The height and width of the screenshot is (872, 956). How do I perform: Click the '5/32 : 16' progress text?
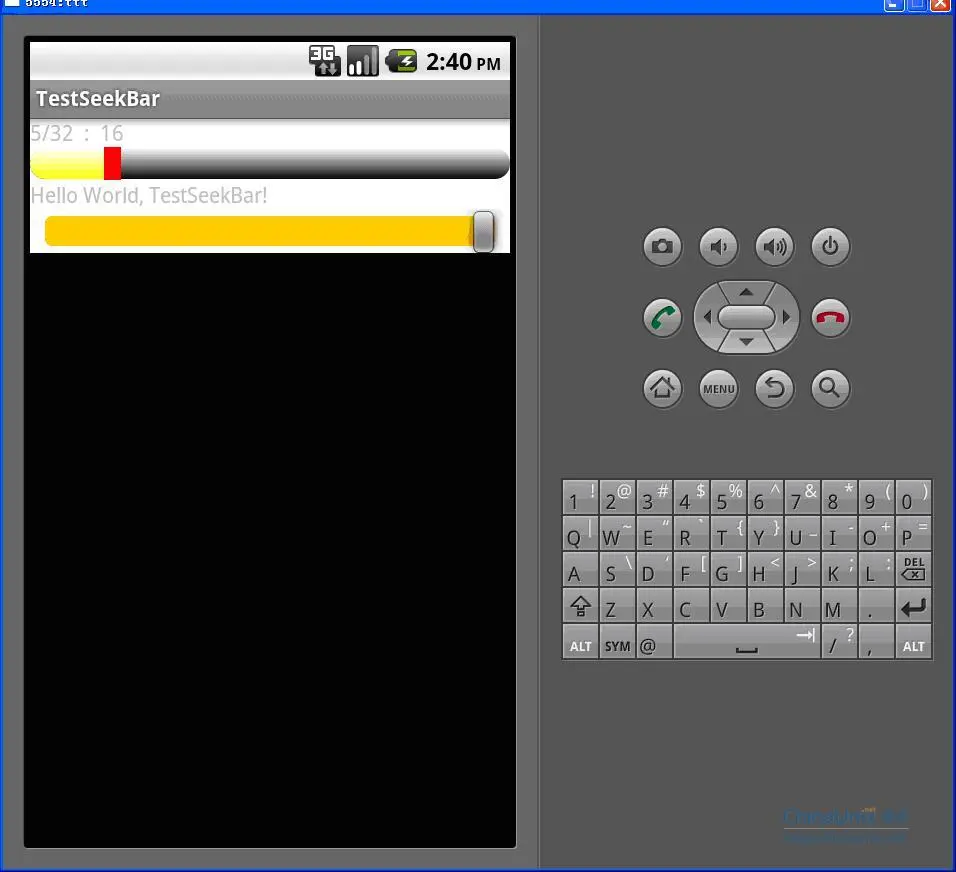[77, 133]
